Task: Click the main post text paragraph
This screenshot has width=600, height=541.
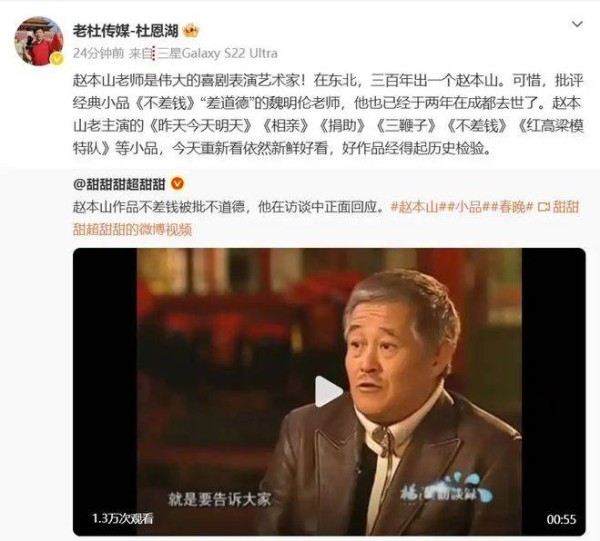Action: 328,114
